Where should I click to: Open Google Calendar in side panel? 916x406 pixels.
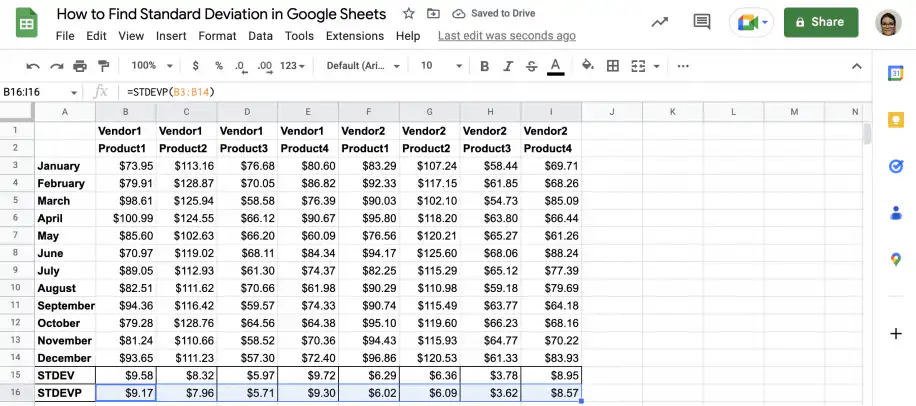[x=896, y=73]
